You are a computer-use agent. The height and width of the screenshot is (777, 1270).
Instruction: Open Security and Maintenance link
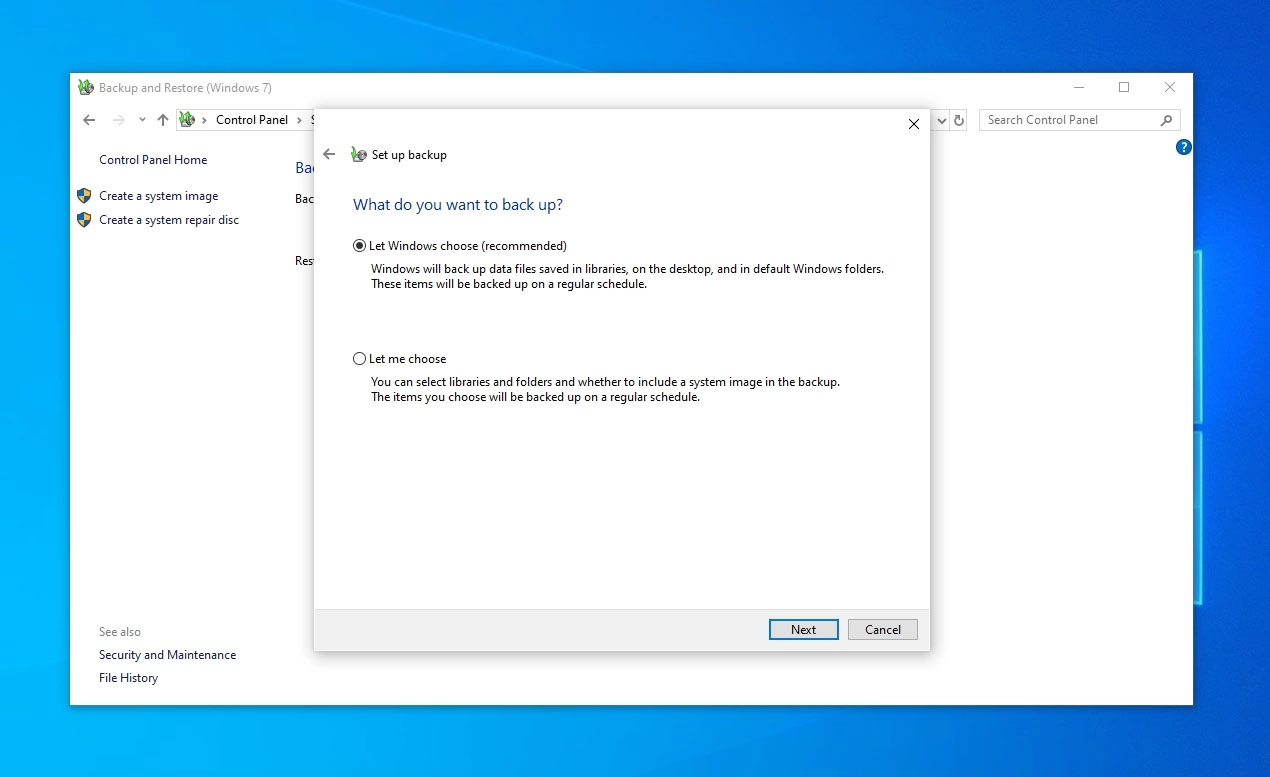click(167, 655)
